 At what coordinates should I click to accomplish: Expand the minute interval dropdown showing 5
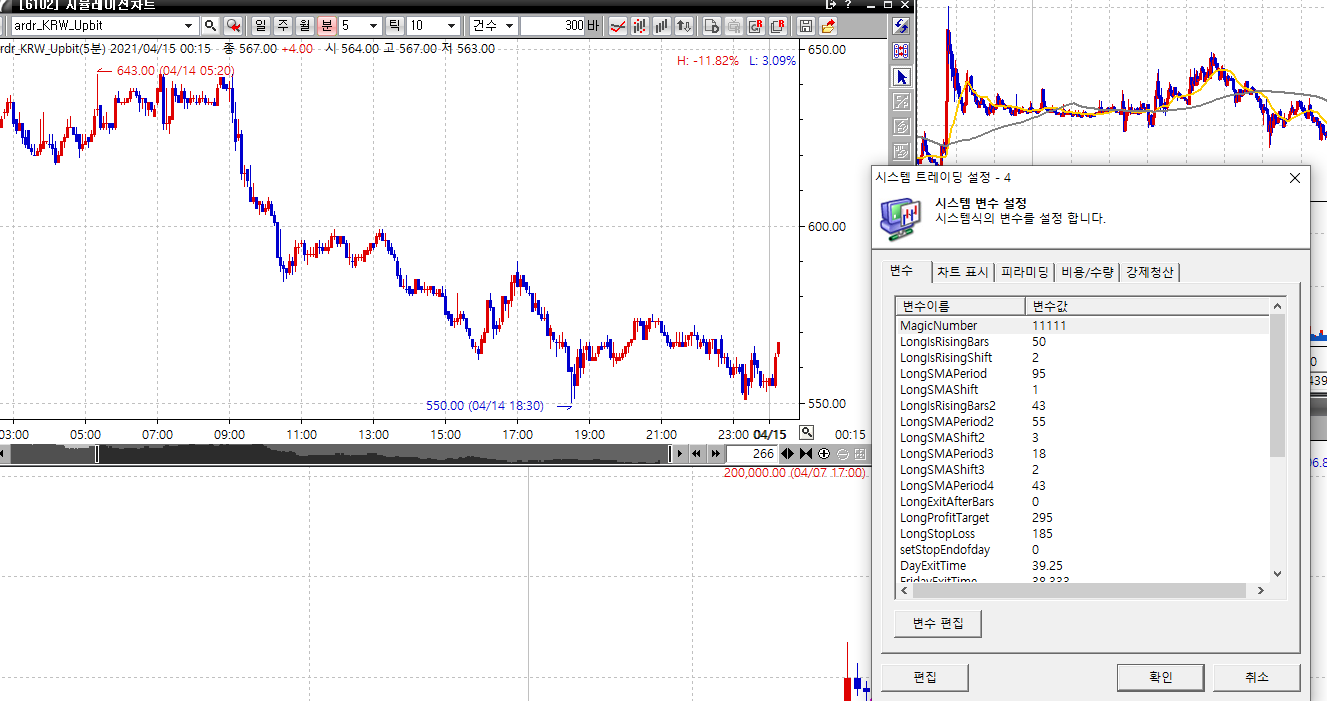[x=373, y=26]
